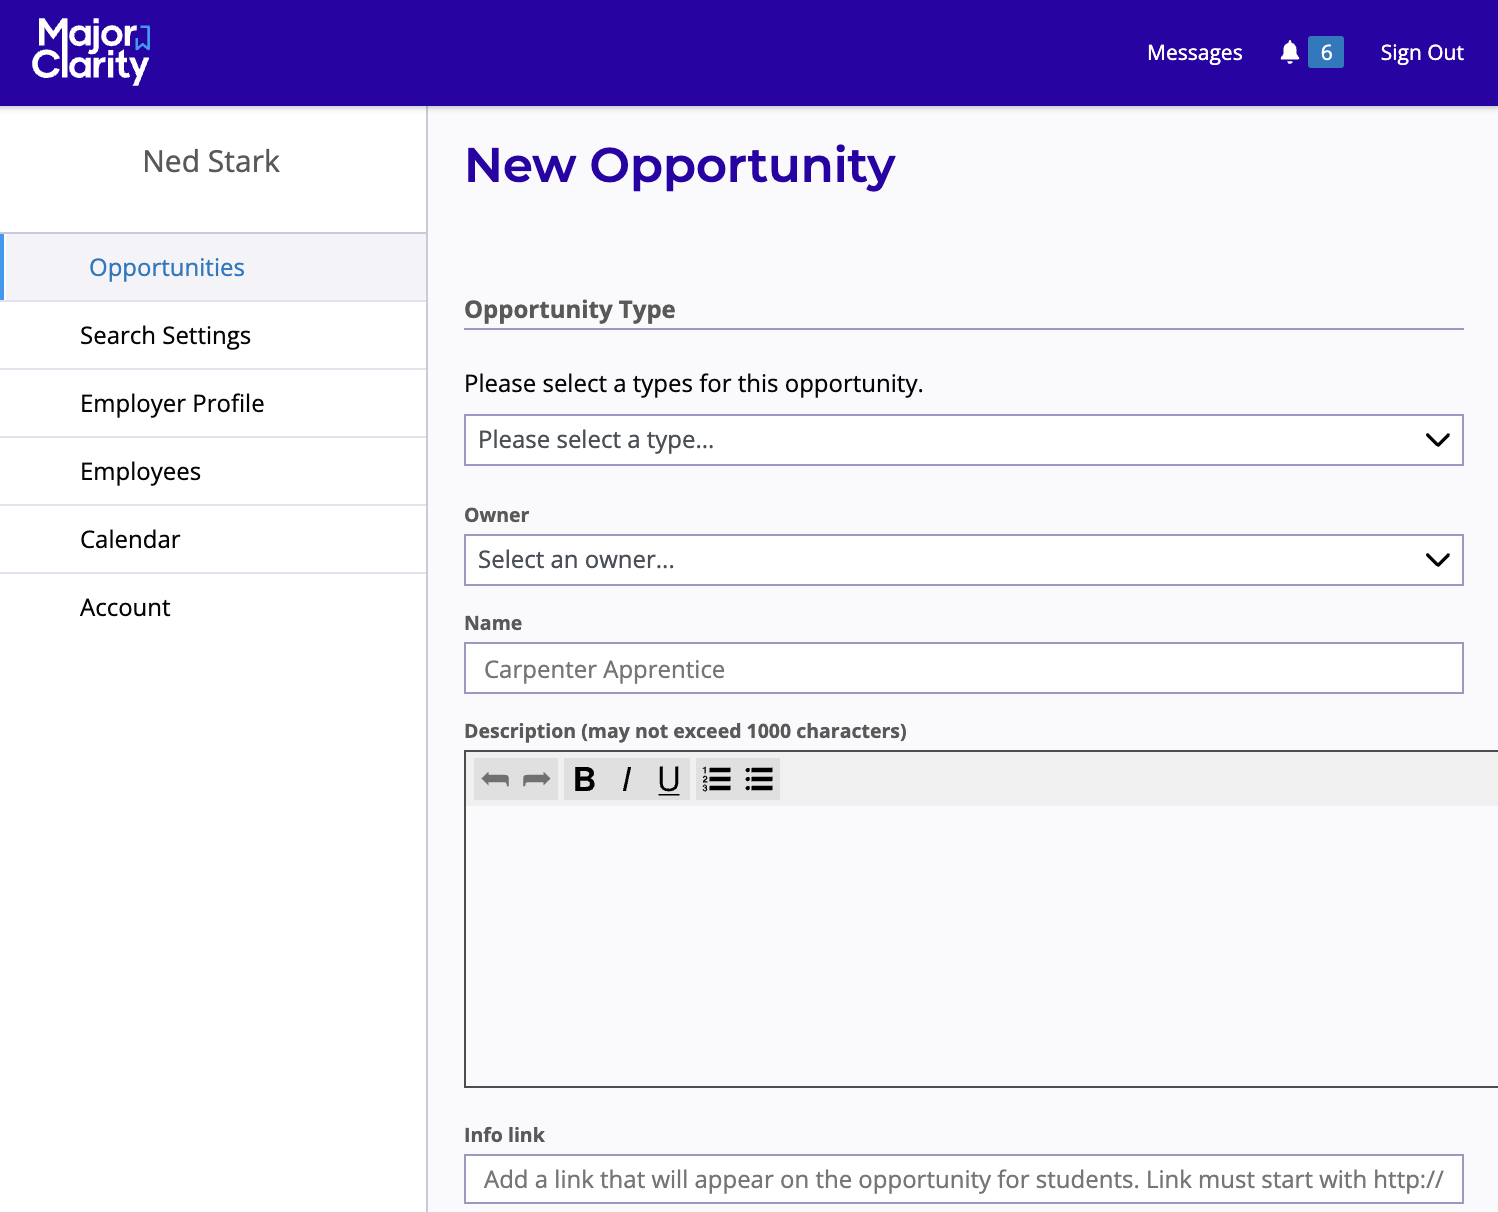Image resolution: width=1498 pixels, height=1212 pixels.
Task: Insert a bulleted list in description
Action: click(759, 779)
